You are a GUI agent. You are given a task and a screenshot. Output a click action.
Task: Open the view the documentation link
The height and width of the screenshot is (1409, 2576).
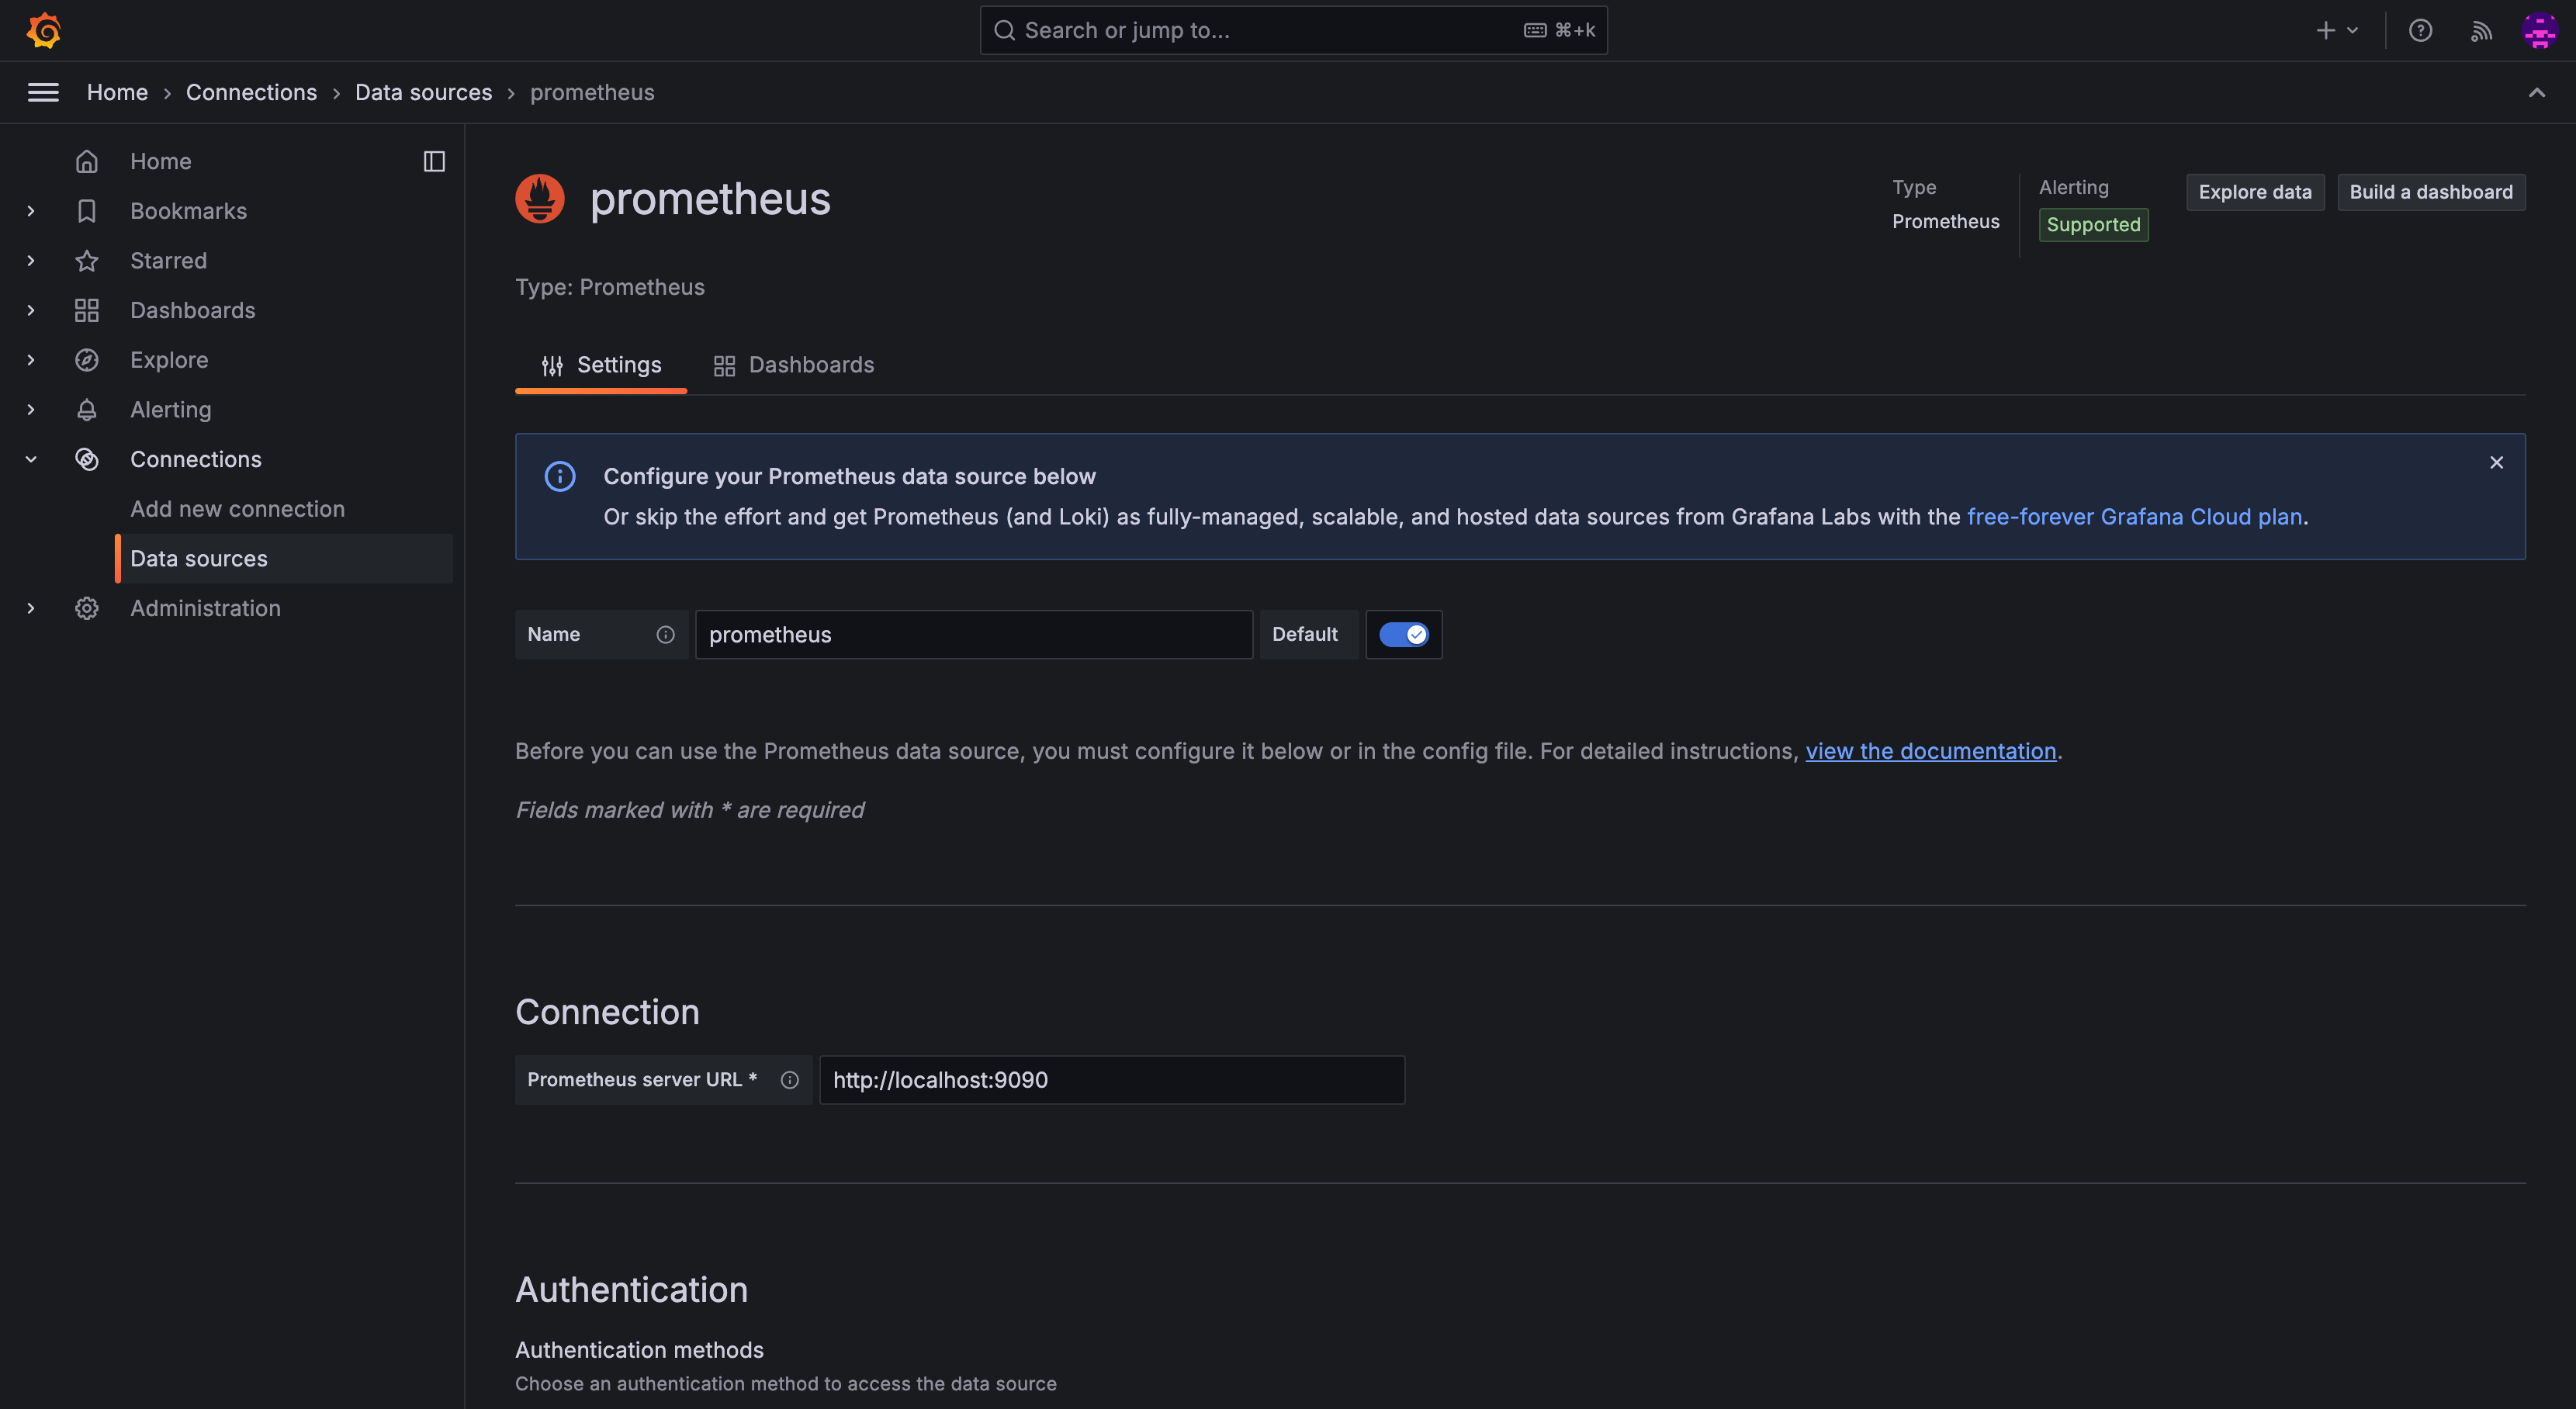(x=1930, y=751)
